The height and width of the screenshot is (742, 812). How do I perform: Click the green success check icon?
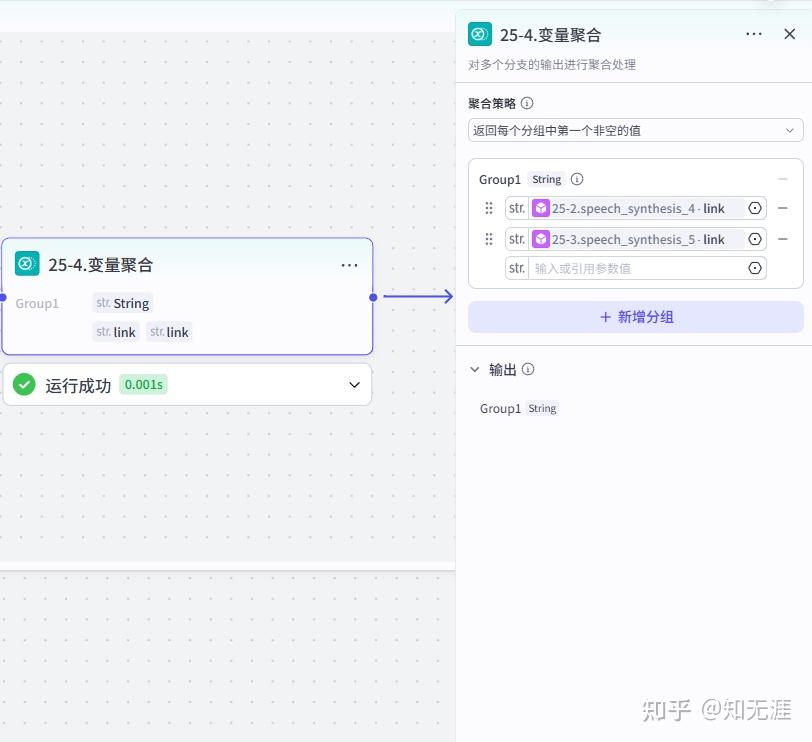(24, 384)
